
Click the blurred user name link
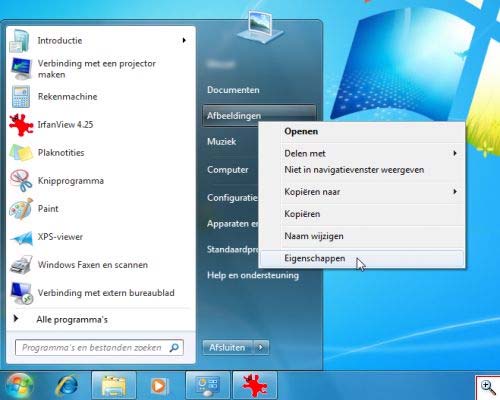(x=220, y=64)
